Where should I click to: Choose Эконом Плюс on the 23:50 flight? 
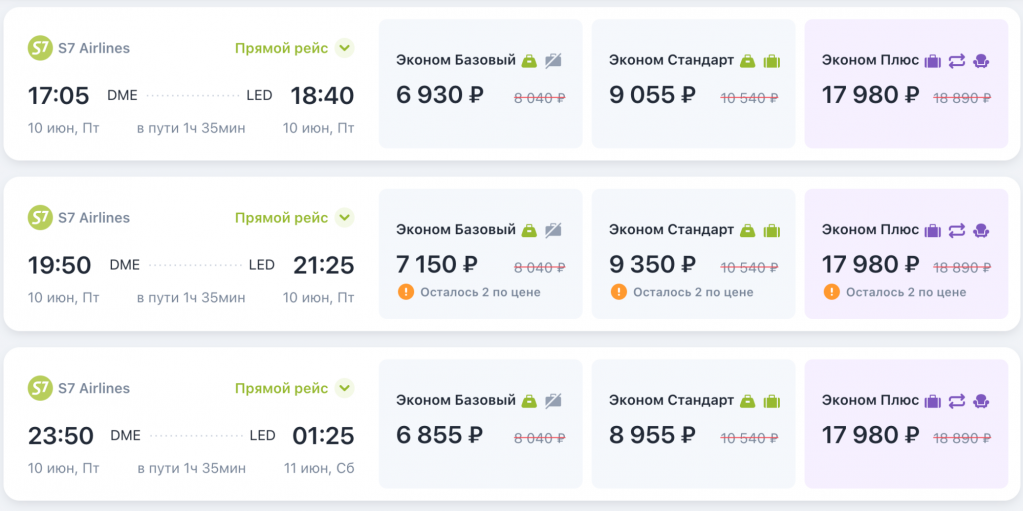coord(906,424)
